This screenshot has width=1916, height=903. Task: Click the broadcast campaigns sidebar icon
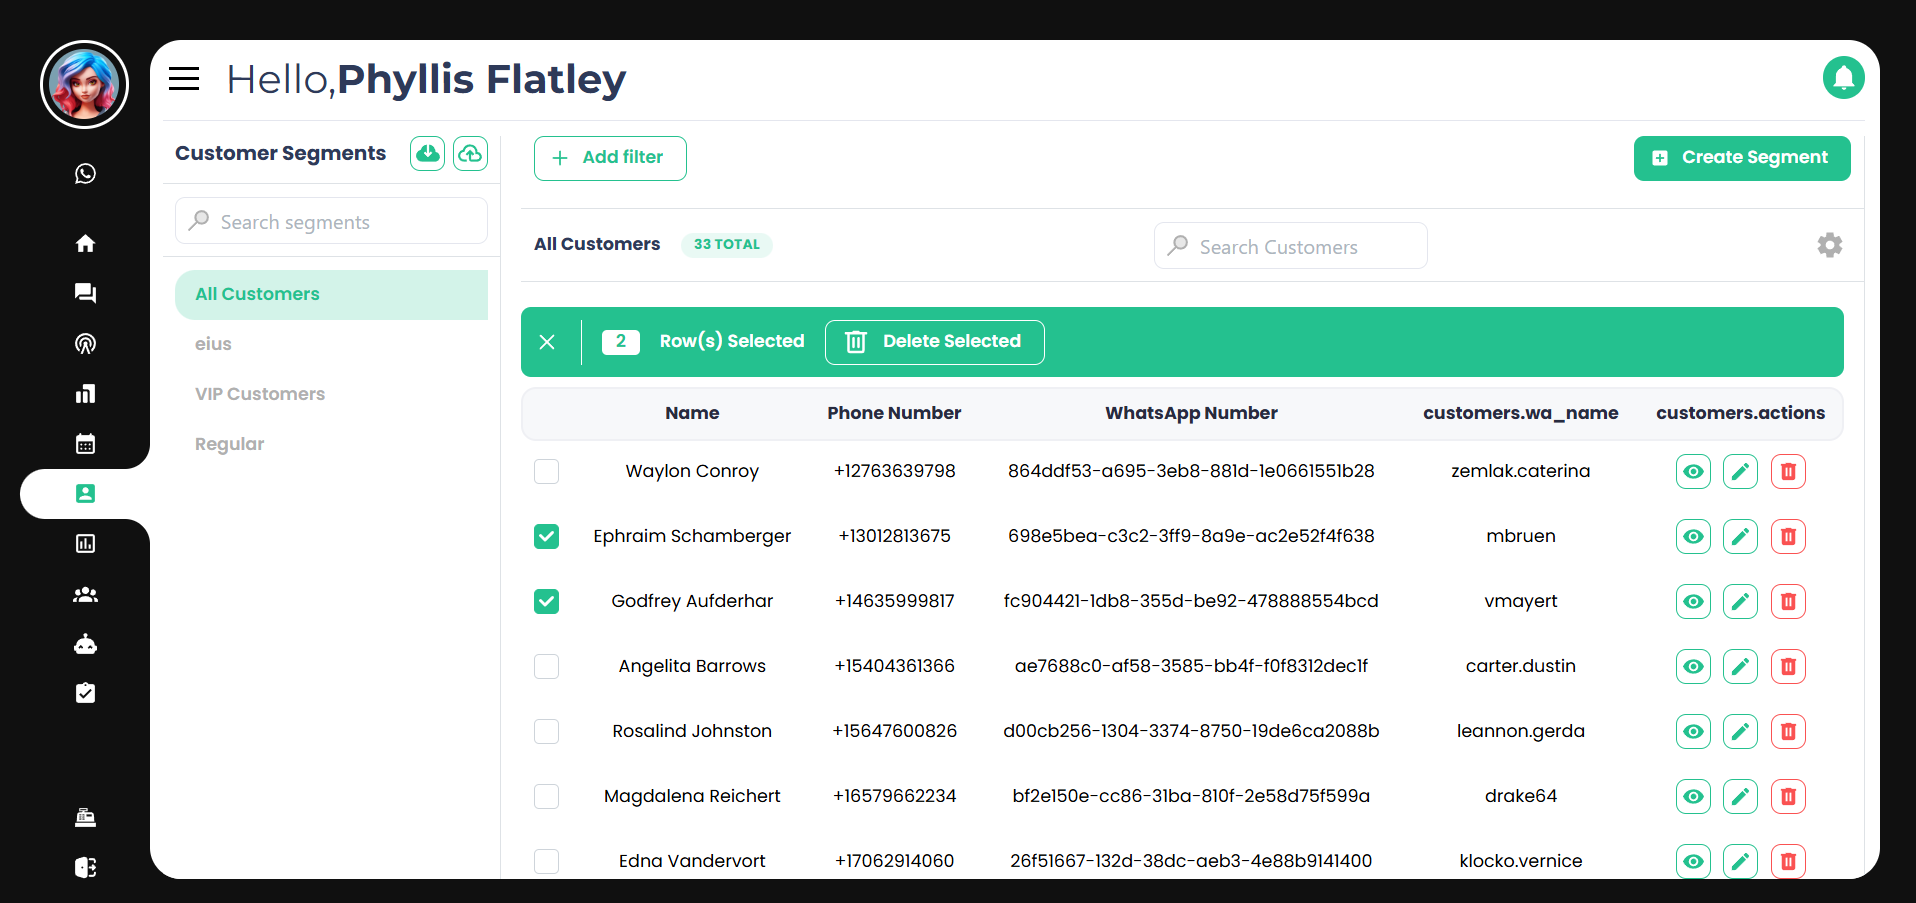click(85, 343)
